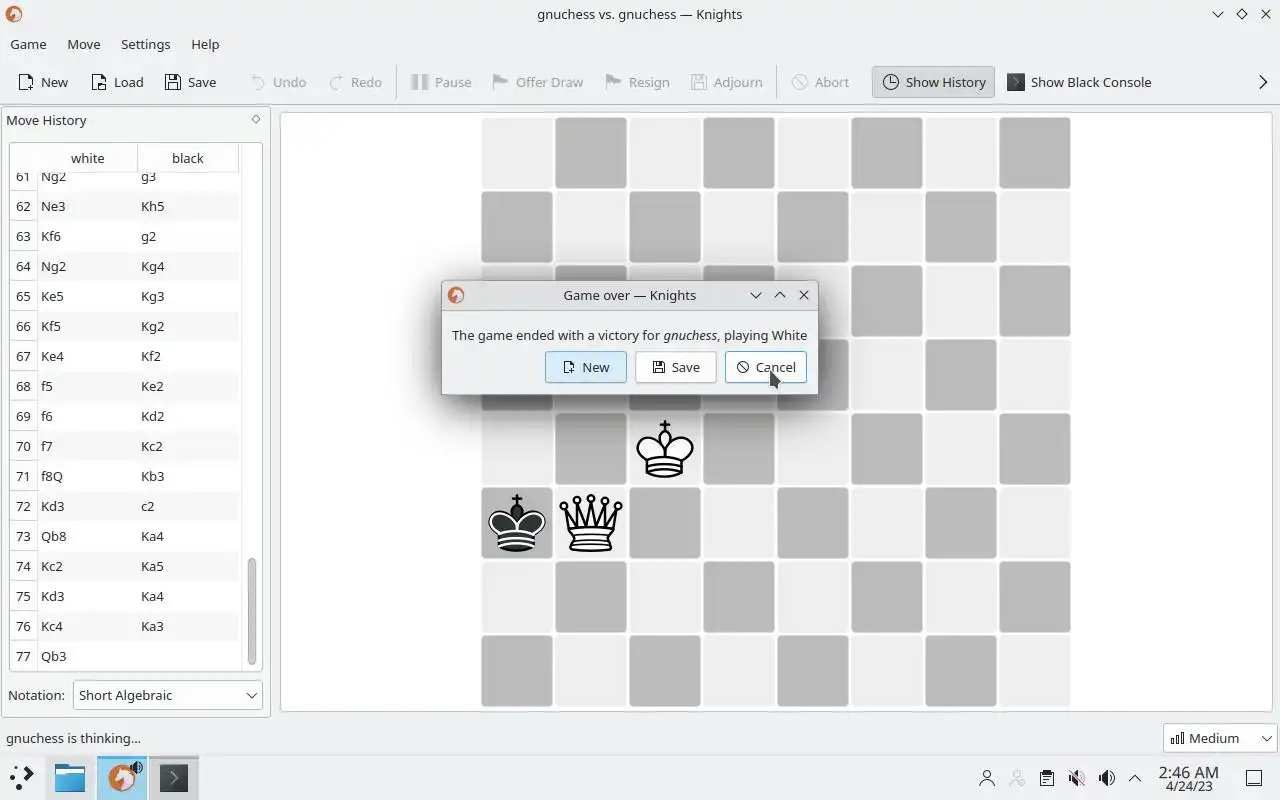Screen dimensions: 1280x800
Task: Close the Game over dialog
Action: [803, 295]
